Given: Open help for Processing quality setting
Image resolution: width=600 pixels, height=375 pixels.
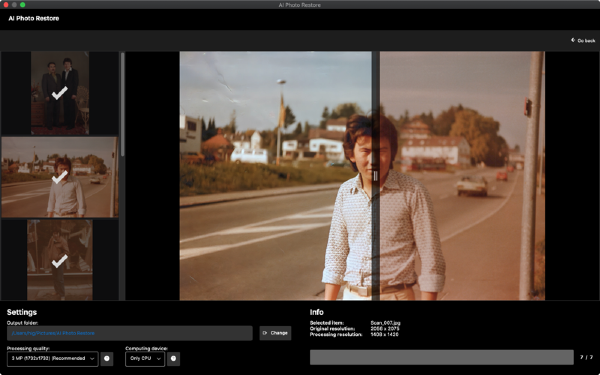Looking at the screenshot, I should point(107,359).
